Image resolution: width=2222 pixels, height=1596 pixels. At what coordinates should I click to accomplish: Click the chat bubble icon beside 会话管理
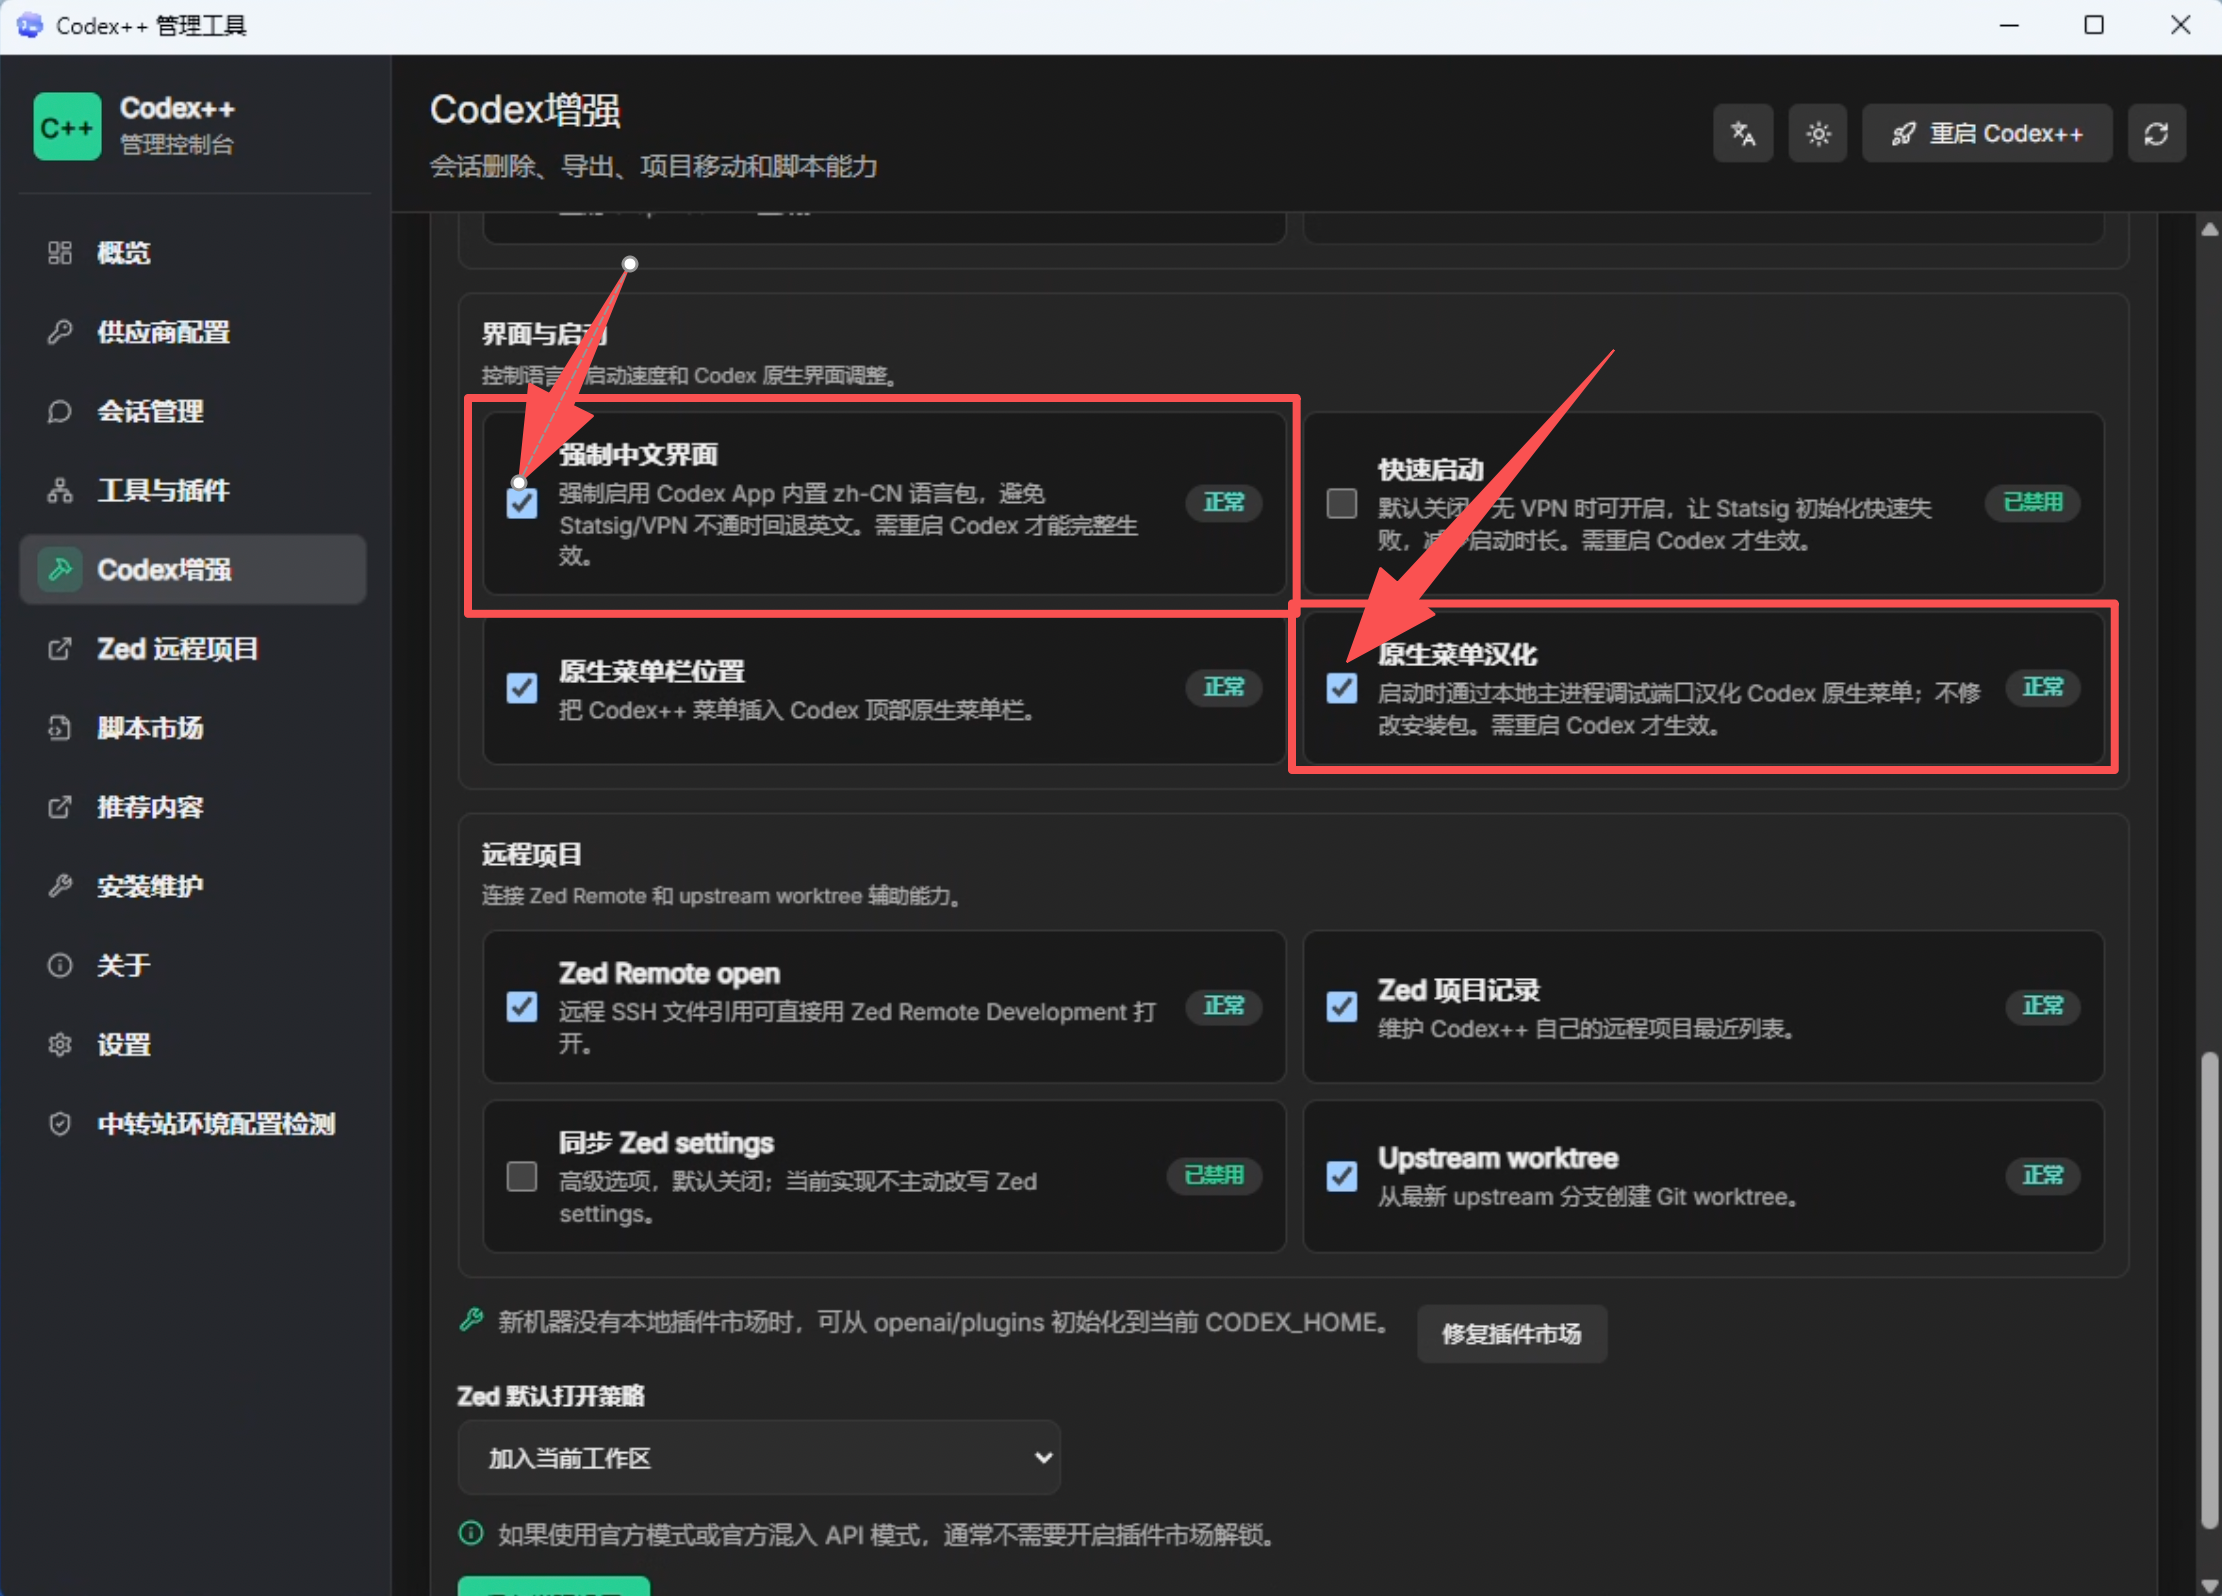[x=60, y=411]
